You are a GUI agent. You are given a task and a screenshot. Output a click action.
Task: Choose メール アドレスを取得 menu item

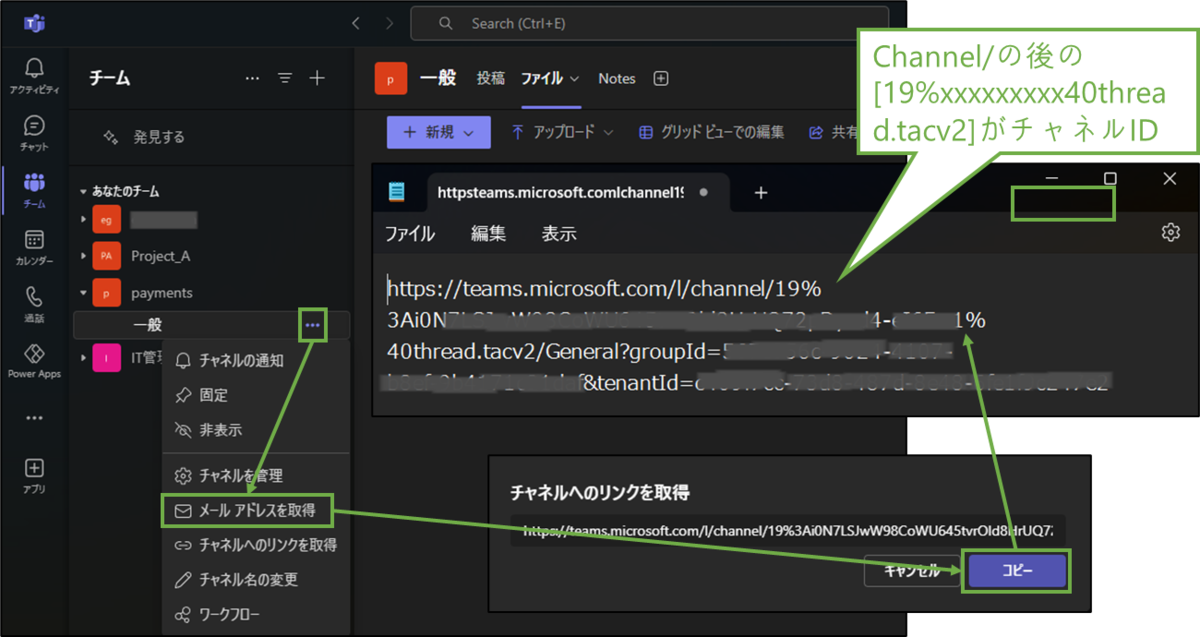click(255, 511)
